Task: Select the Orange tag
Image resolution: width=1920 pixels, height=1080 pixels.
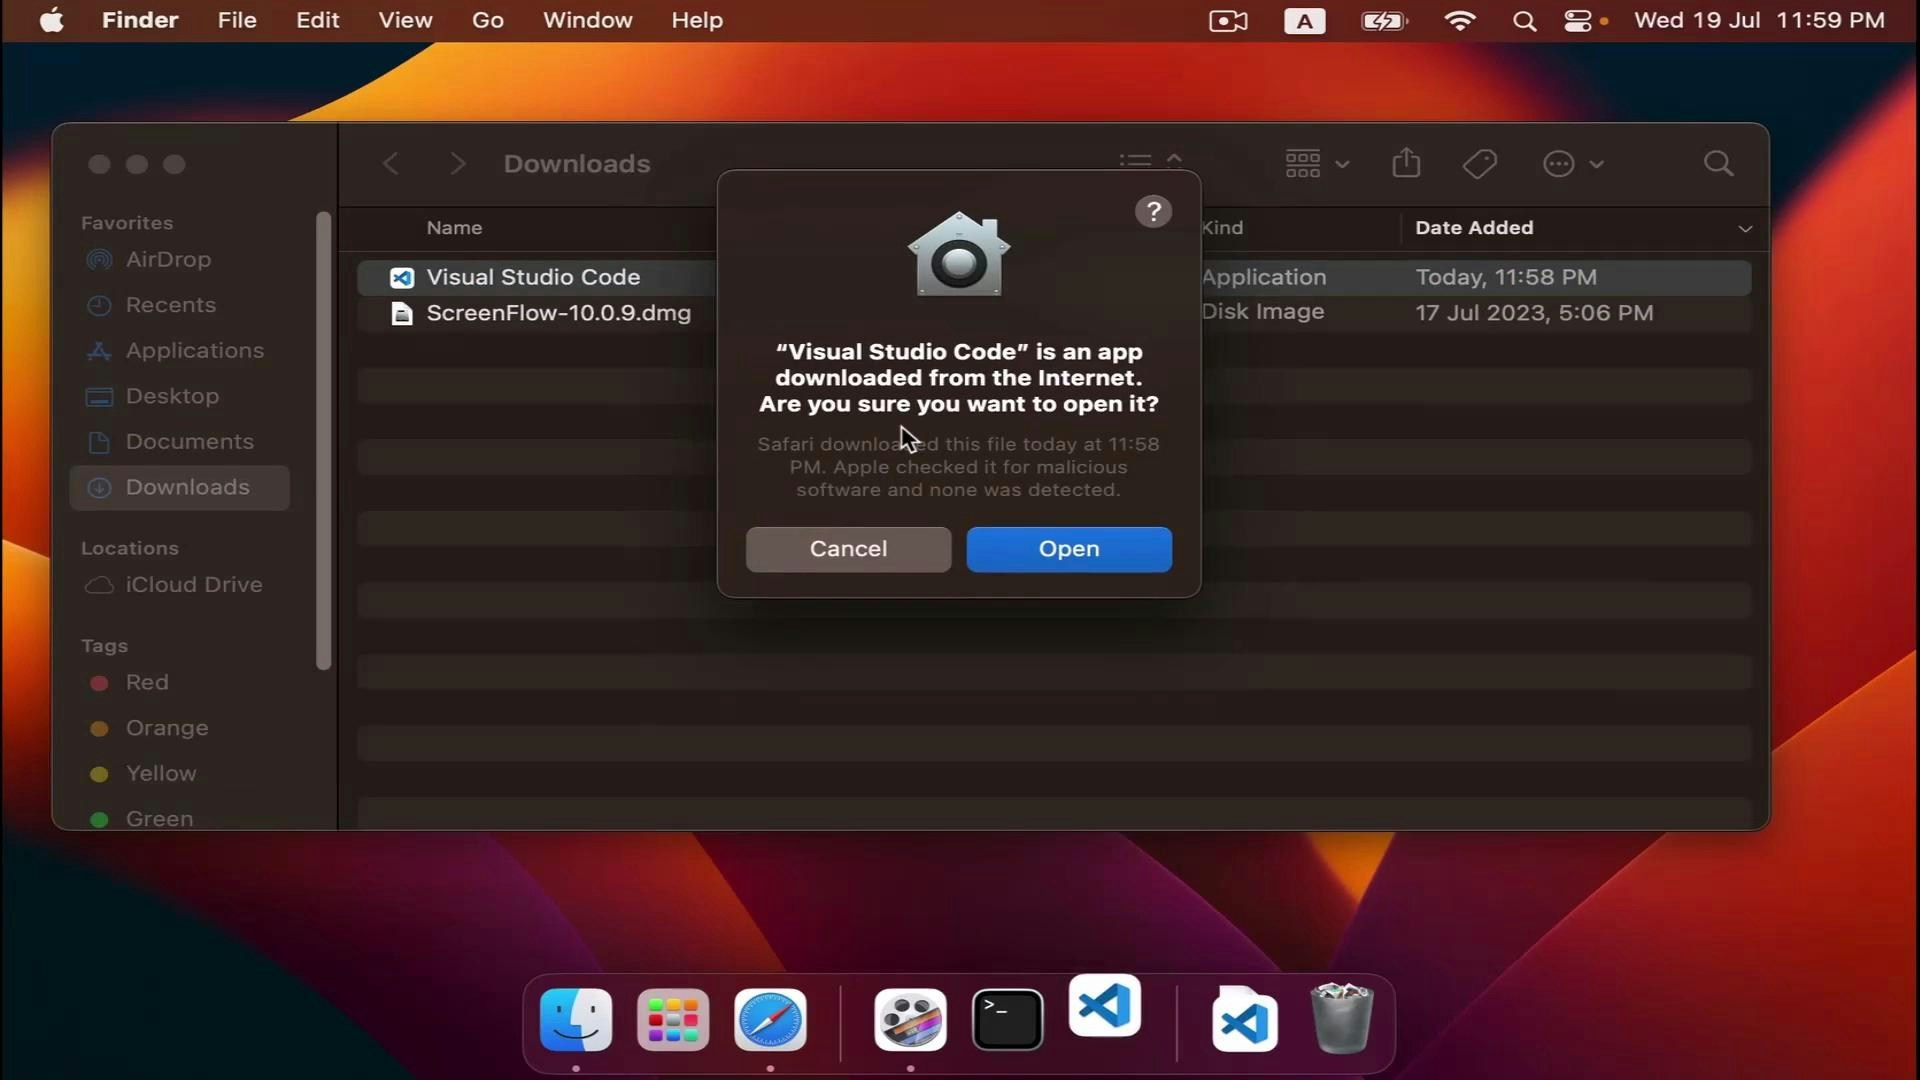Action: click(x=166, y=728)
